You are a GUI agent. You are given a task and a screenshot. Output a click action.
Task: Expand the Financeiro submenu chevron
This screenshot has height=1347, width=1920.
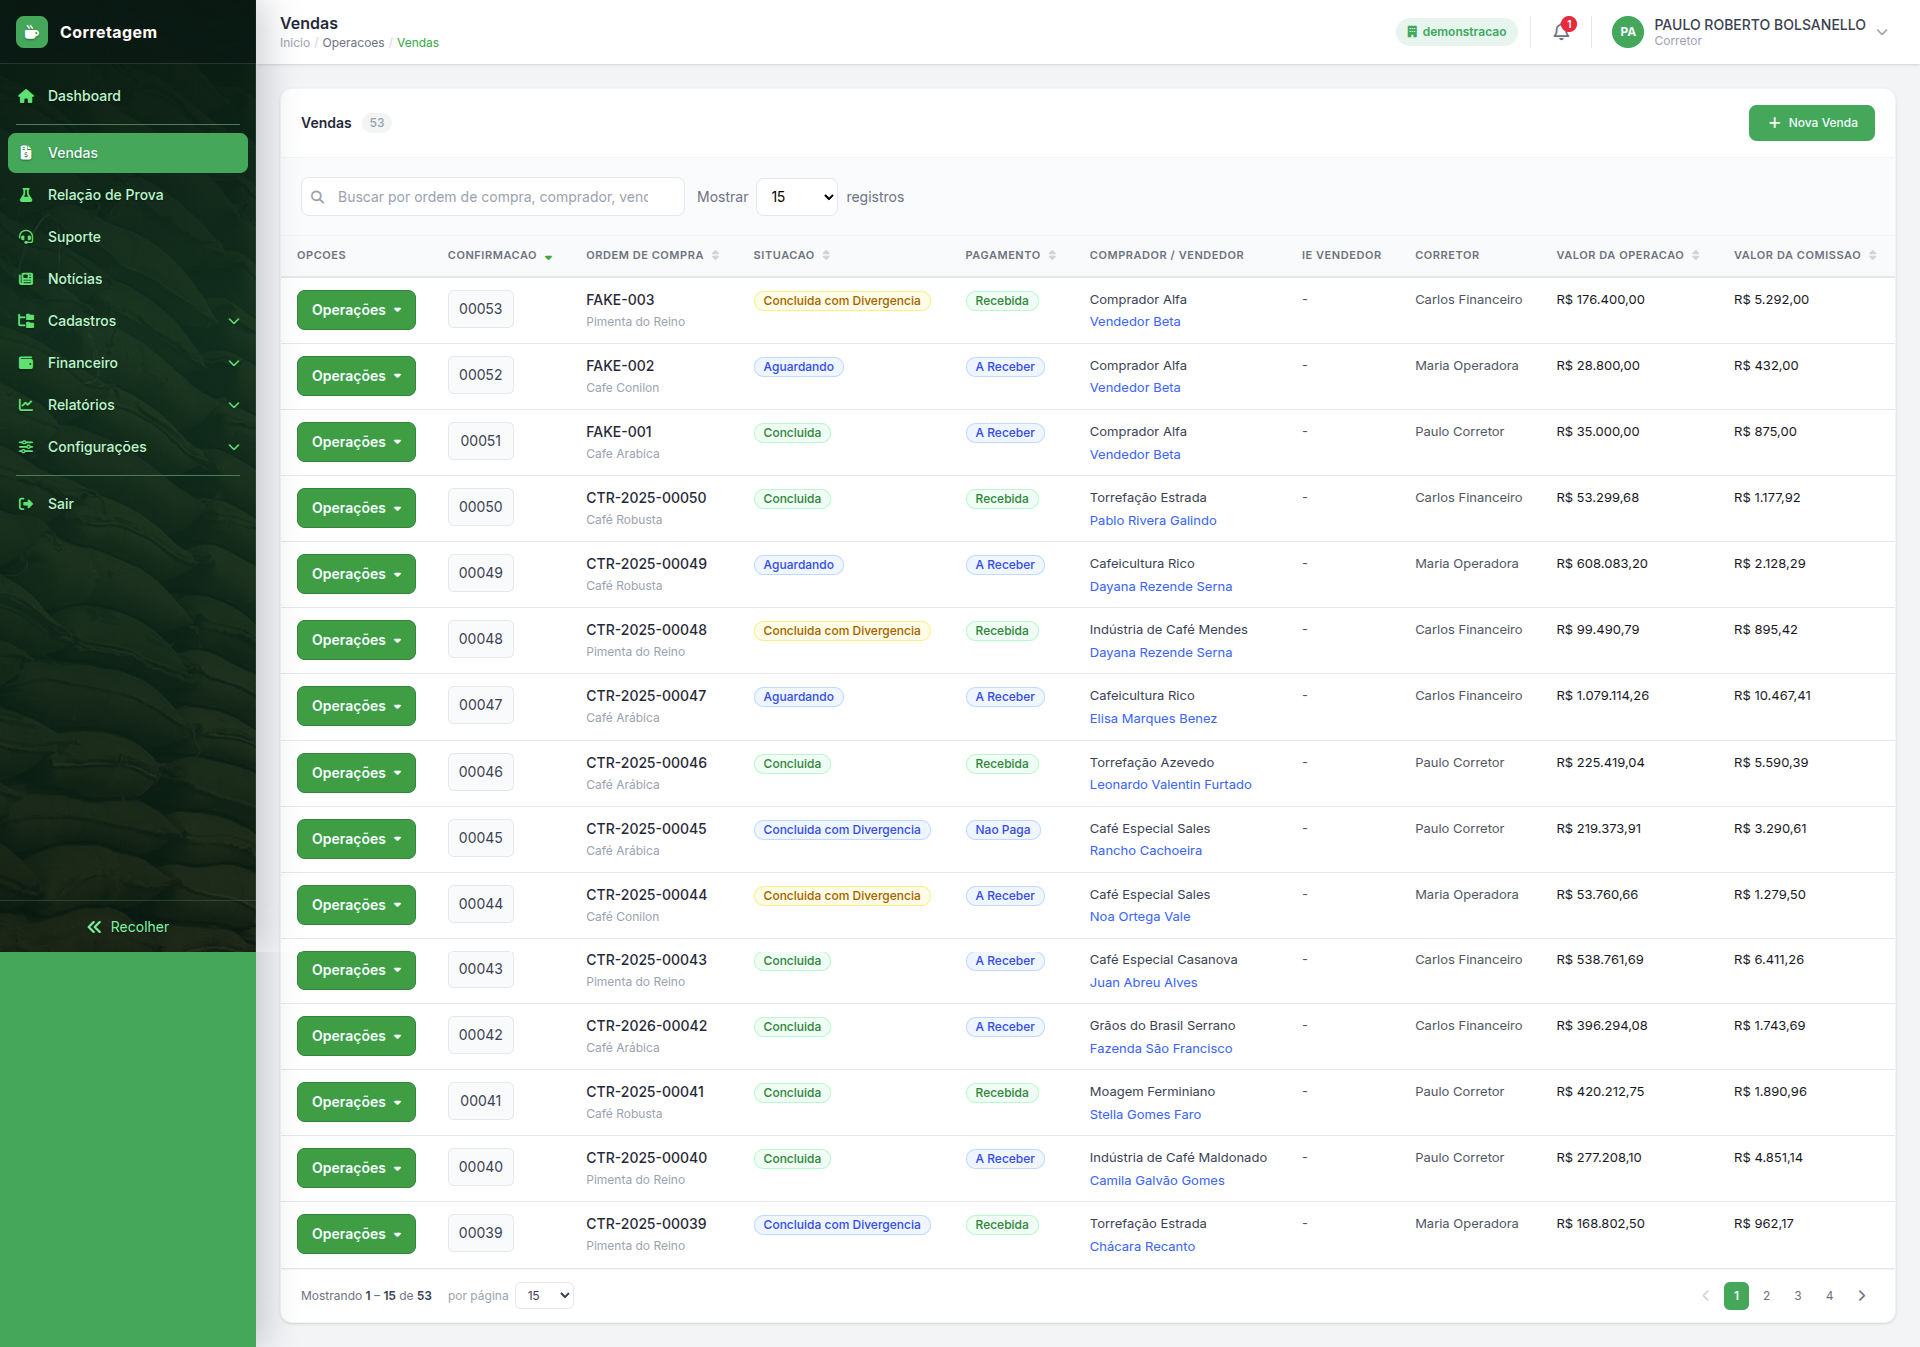click(234, 363)
